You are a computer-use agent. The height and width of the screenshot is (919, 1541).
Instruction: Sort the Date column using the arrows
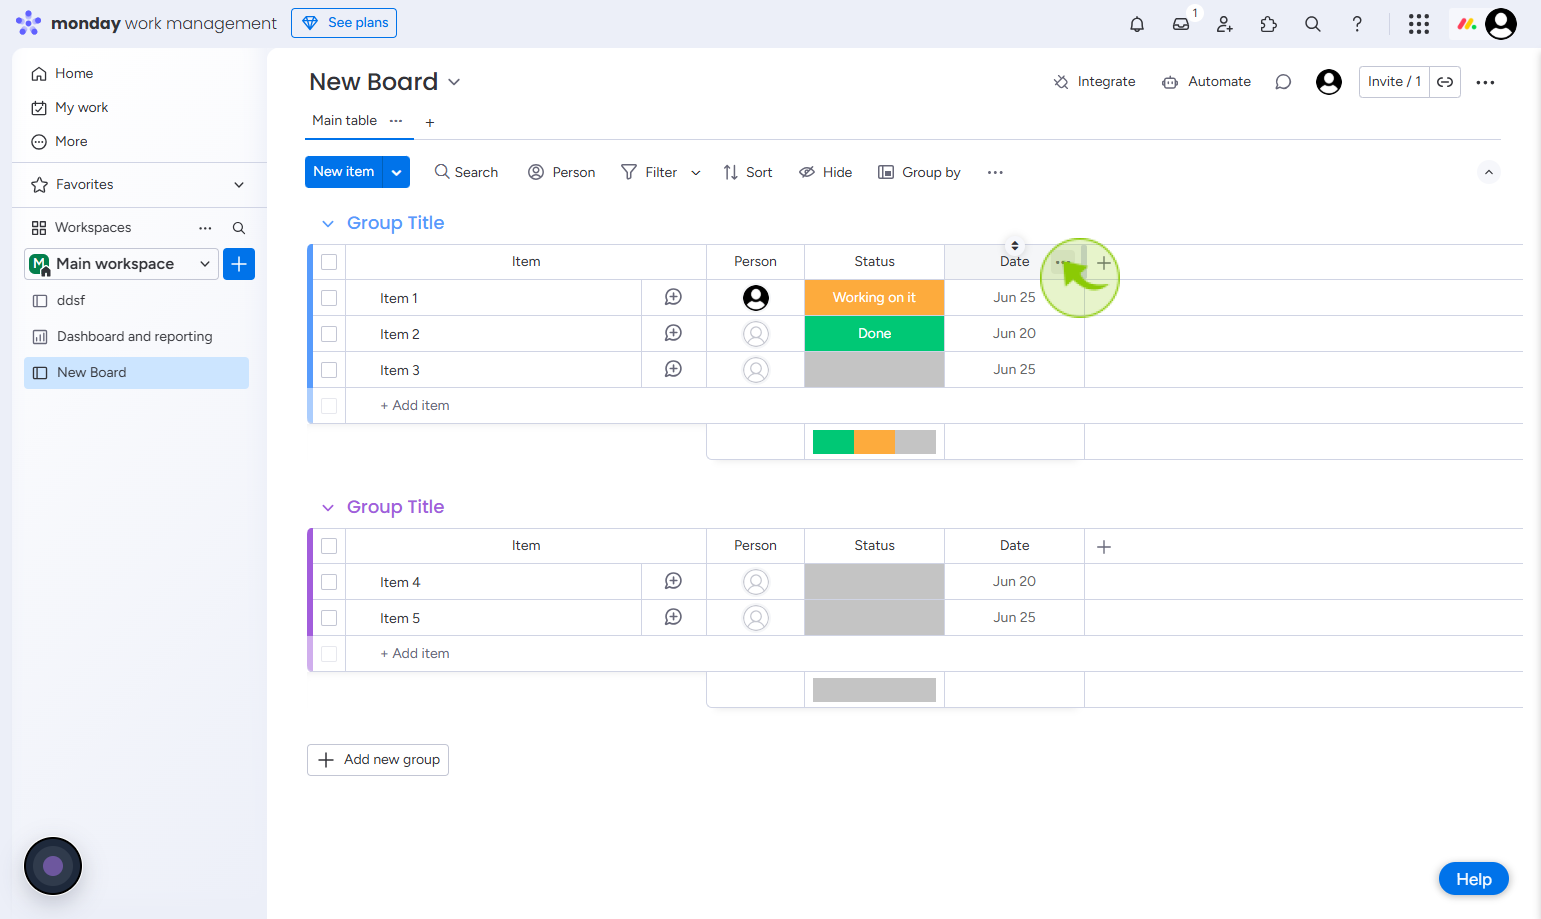coord(1015,245)
